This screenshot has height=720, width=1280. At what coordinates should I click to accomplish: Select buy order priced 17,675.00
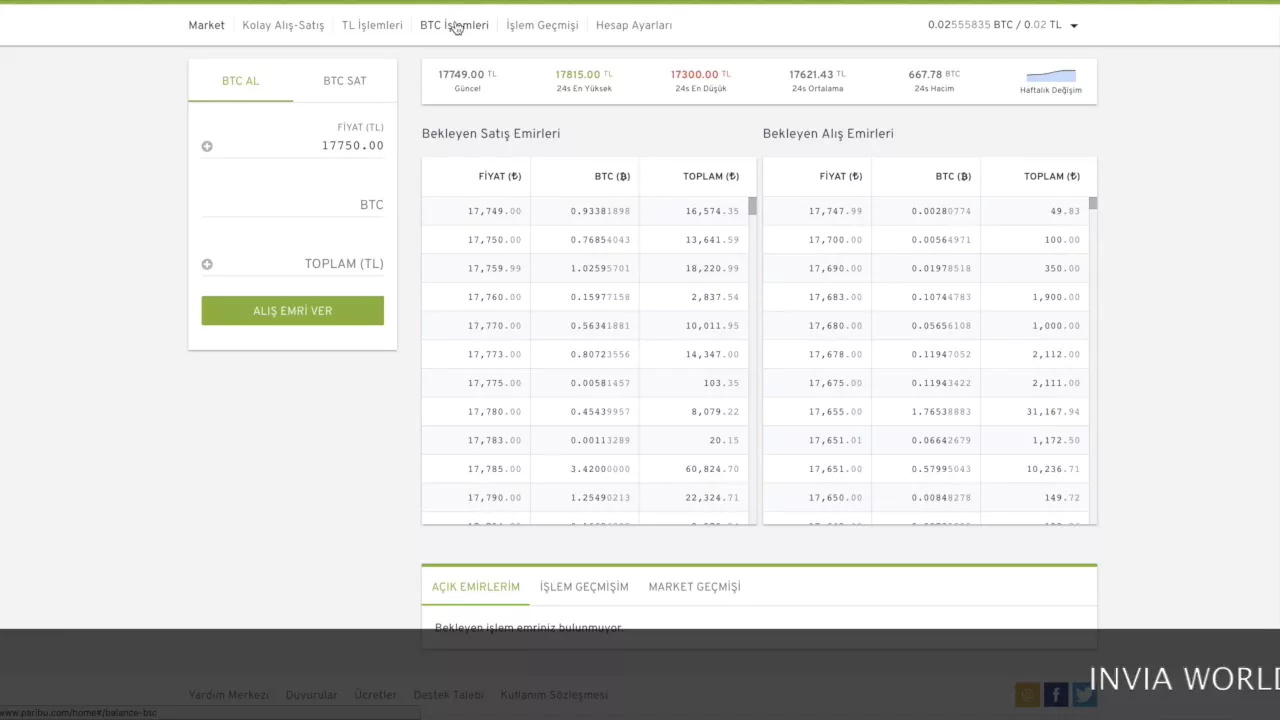(926, 383)
